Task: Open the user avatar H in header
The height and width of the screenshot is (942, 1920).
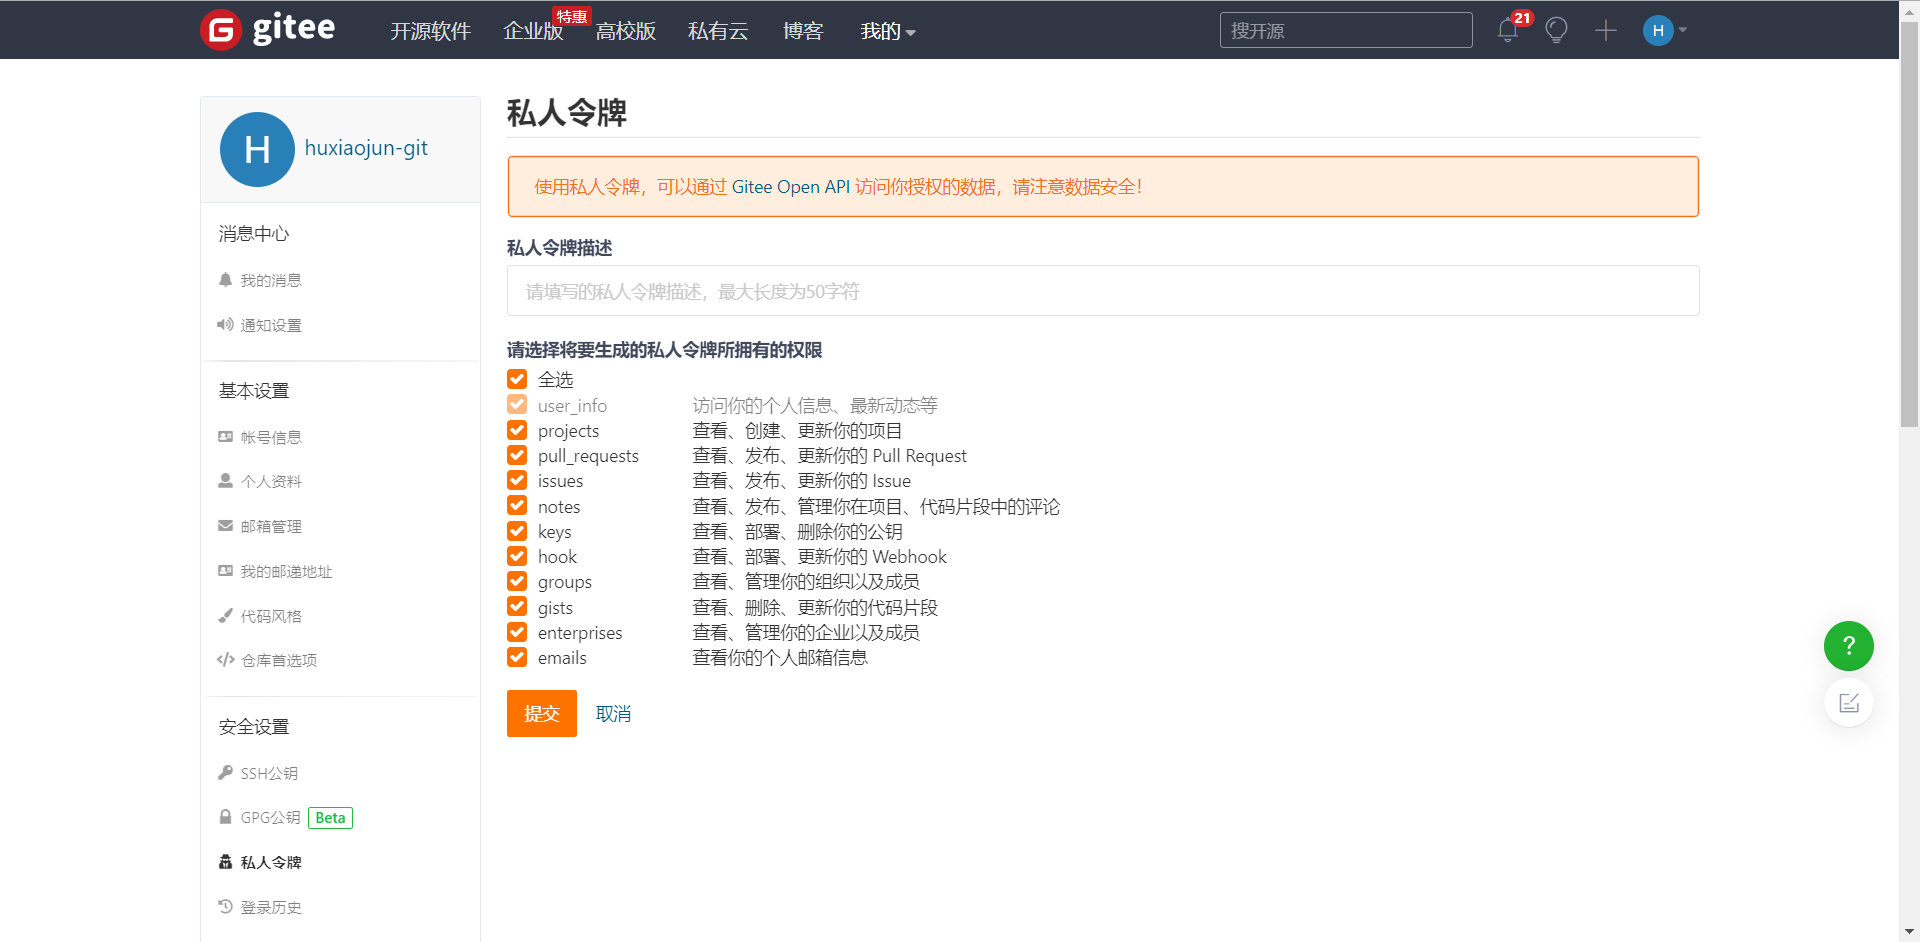Action: click(1658, 30)
